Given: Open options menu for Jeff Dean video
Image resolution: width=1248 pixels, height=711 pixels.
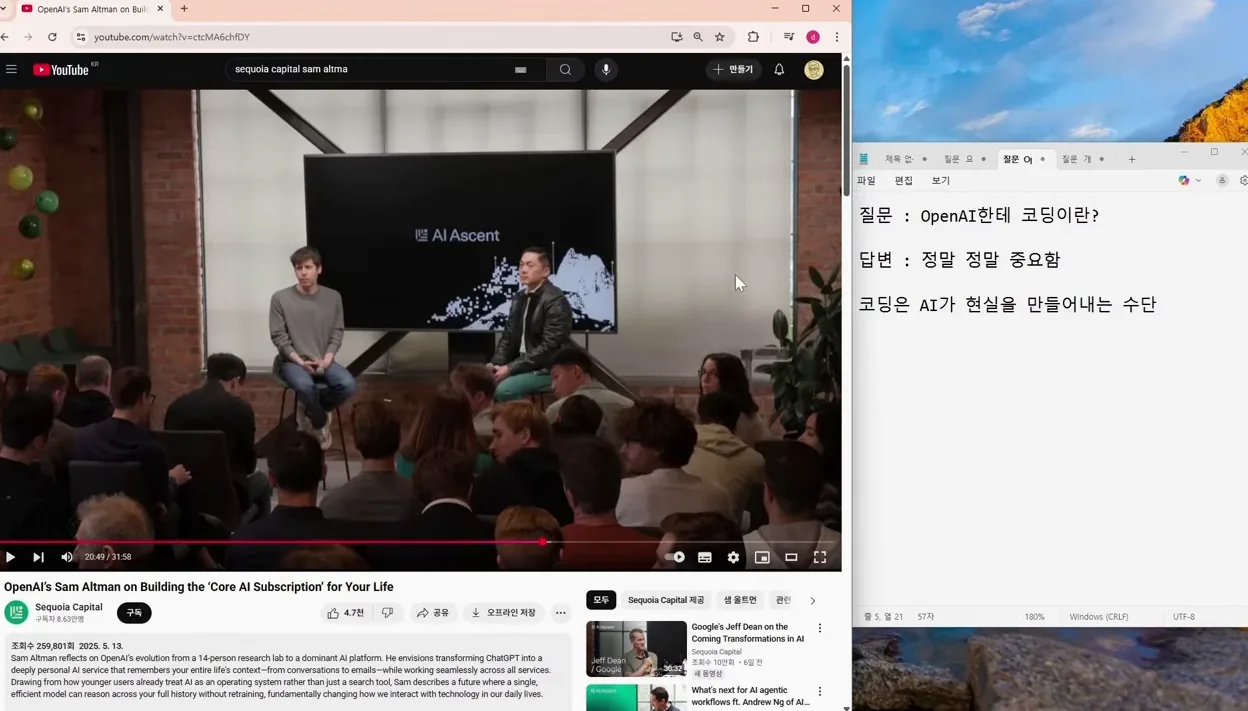Looking at the screenshot, I should pos(820,628).
